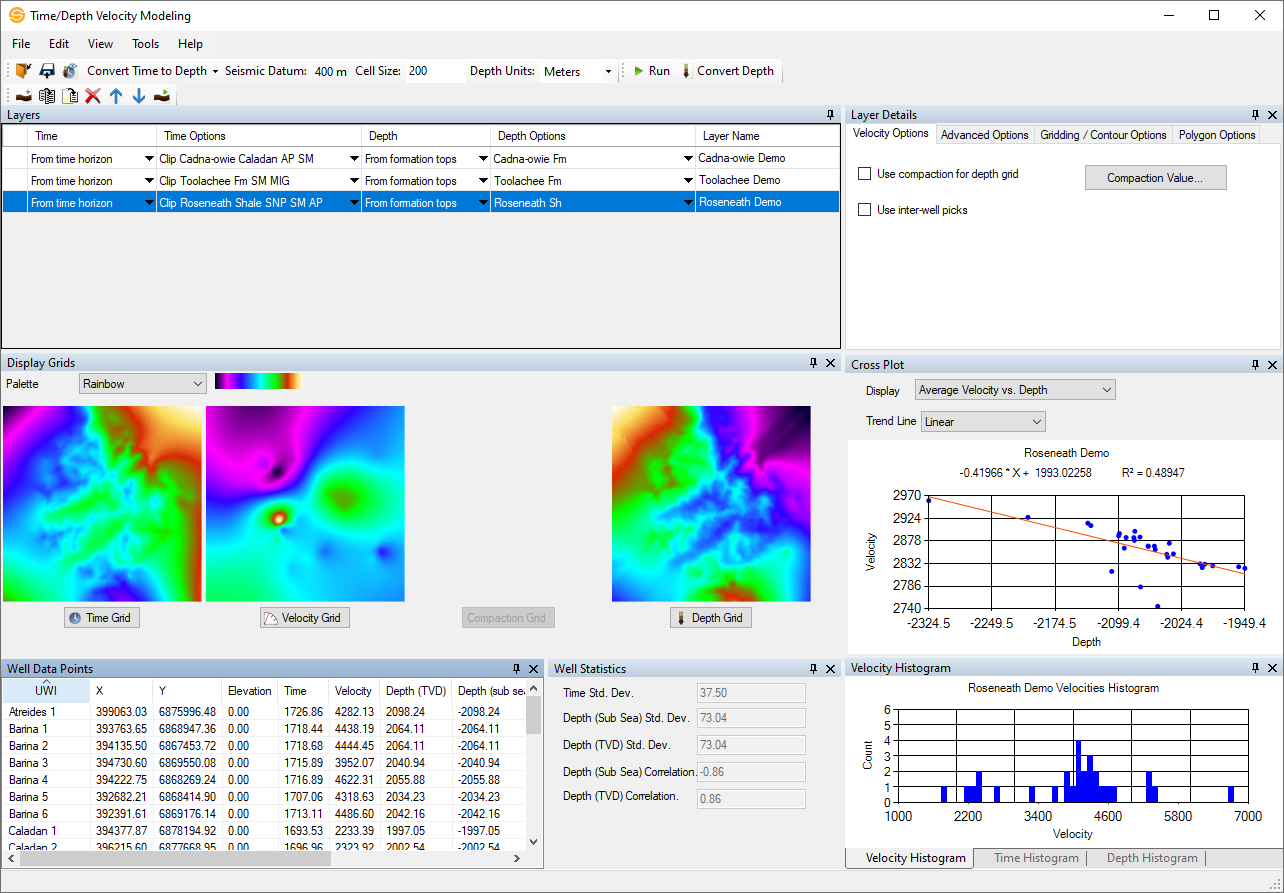Expand the Trend Line Linear dropdown
The width and height of the screenshot is (1284, 893).
click(x=982, y=422)
